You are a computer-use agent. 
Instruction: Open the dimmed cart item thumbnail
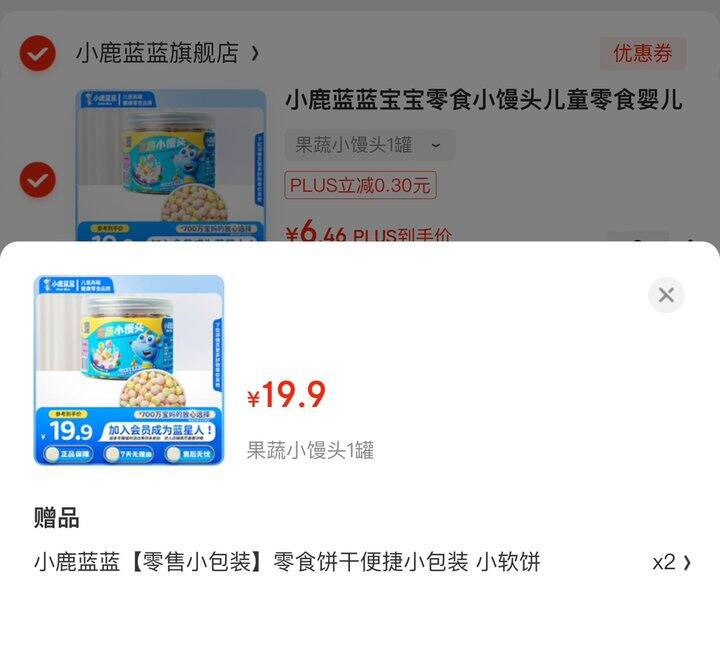click(170, 165)
